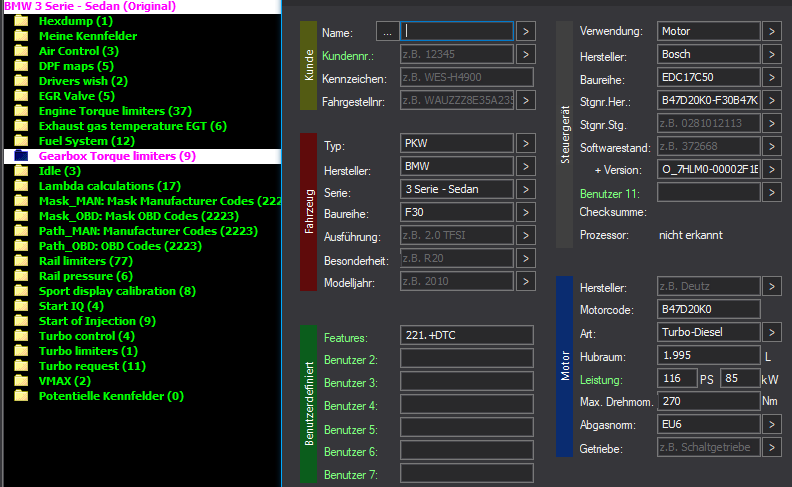Open the + Version arrow dropdown

pos(772,169)
